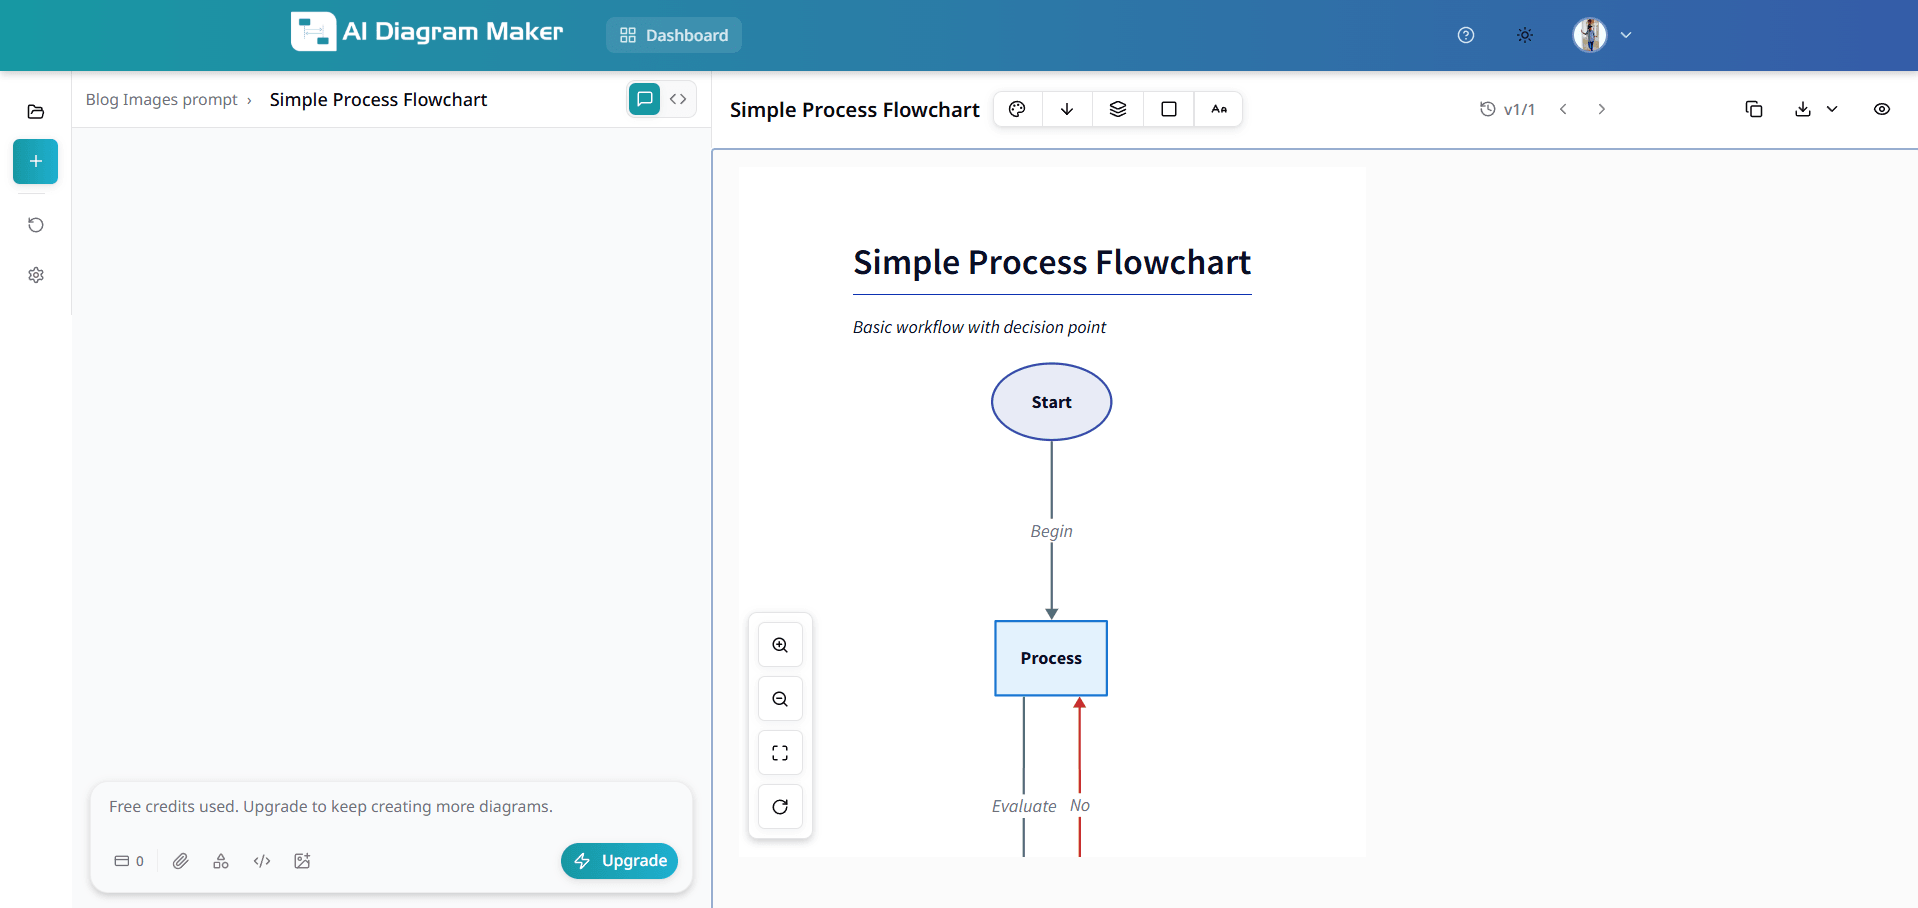Change diagram direction using the arrow icon

pyautogui.click(x=1066, y=109)
